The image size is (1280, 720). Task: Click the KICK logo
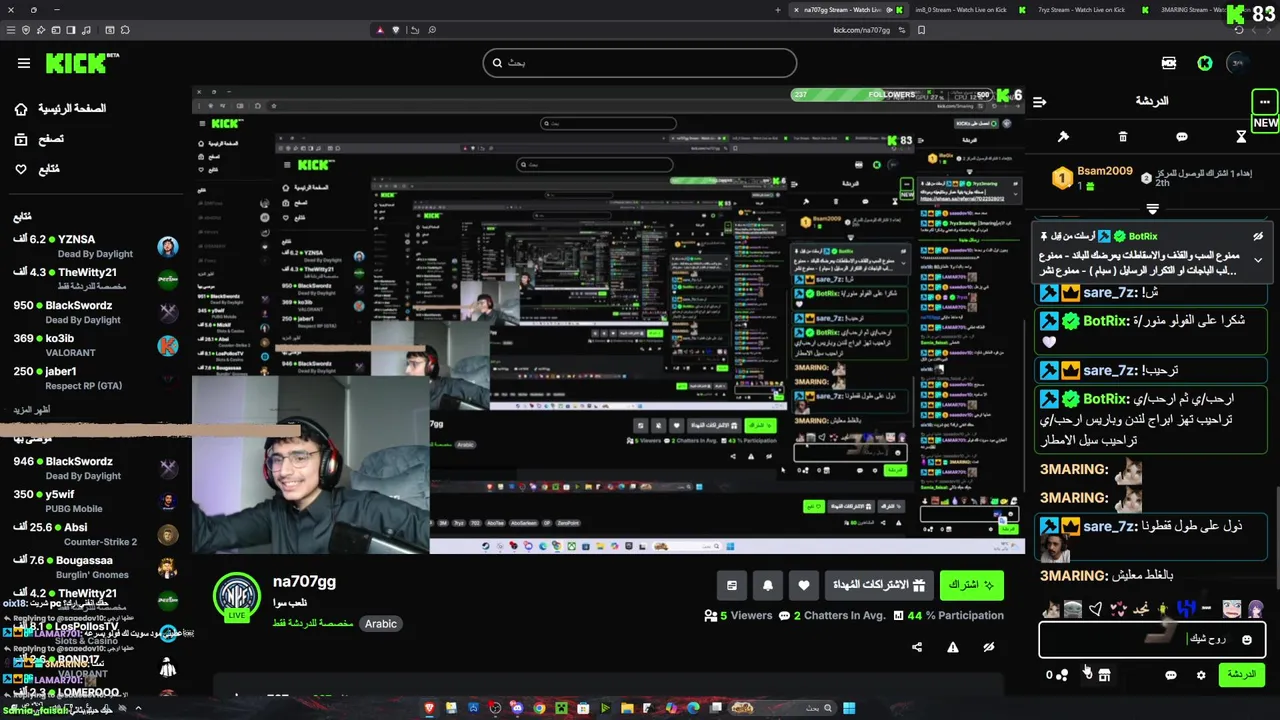80,63
